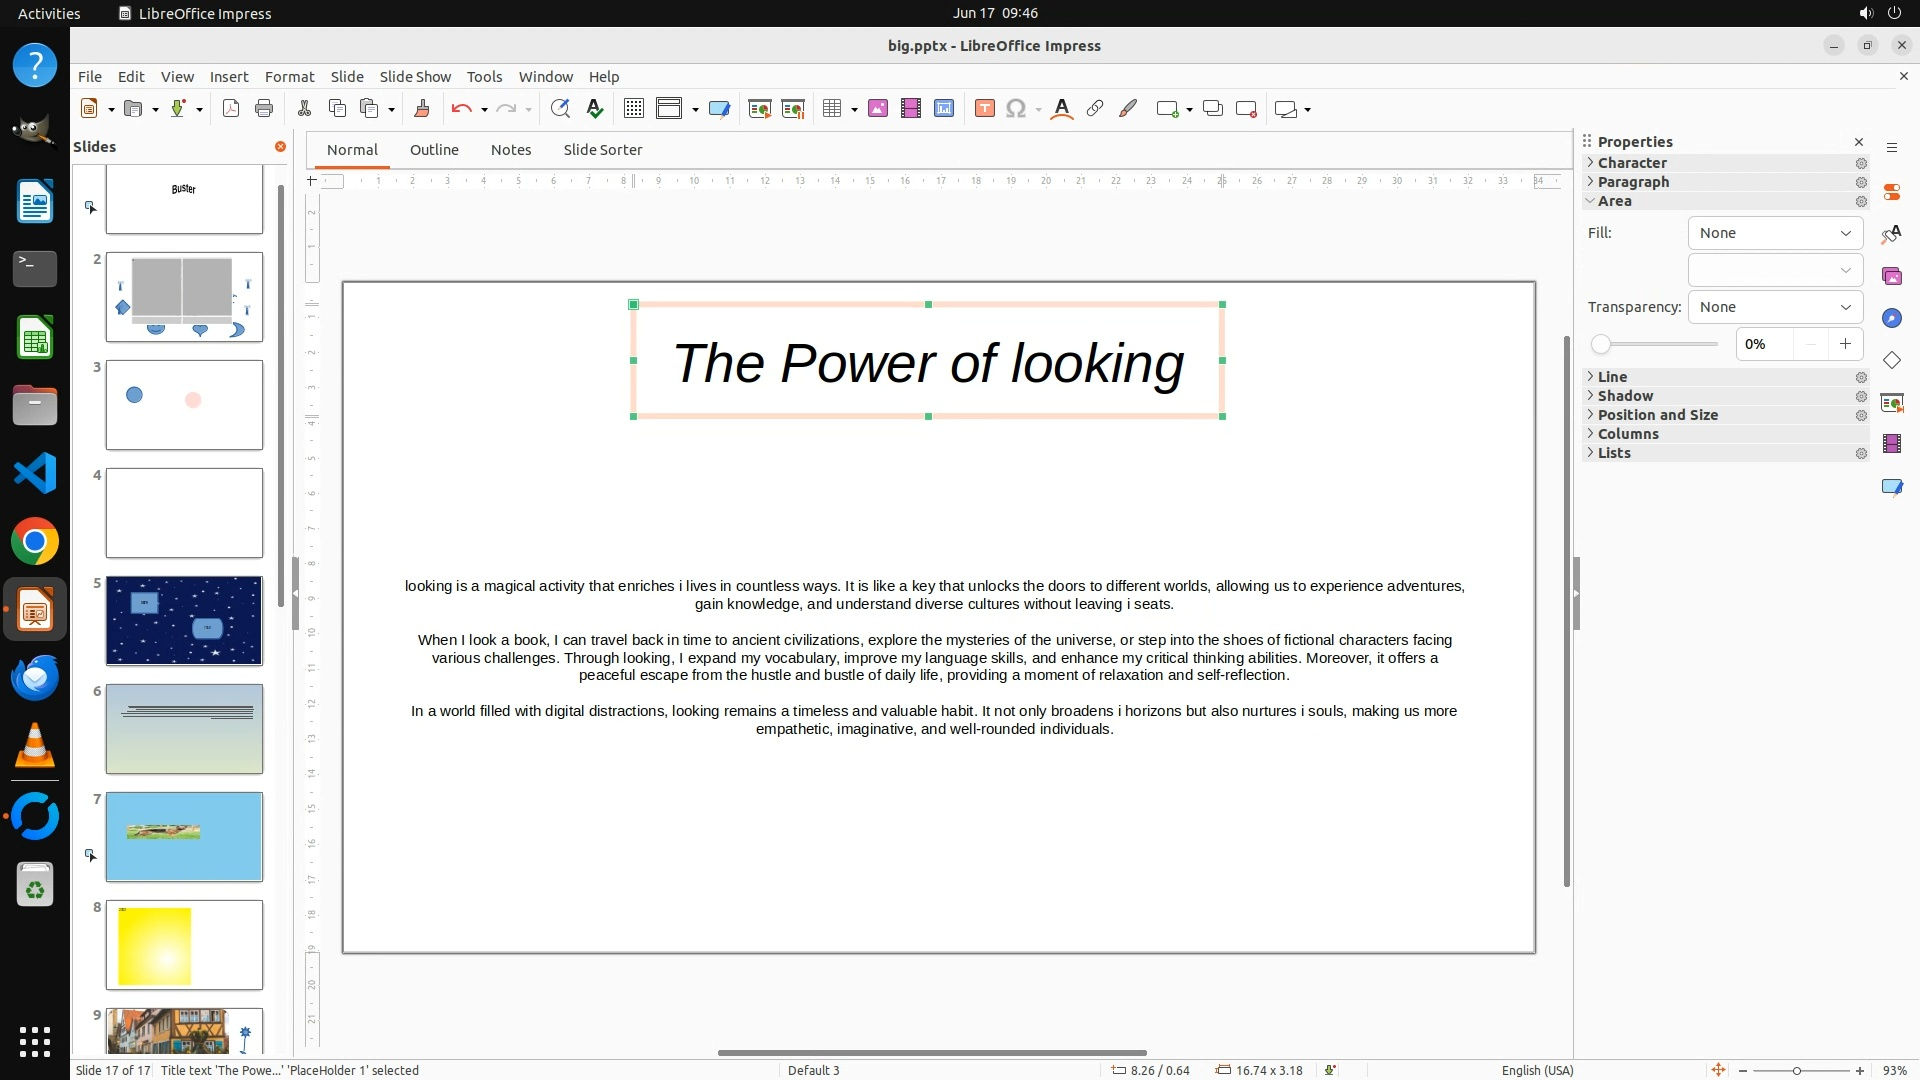1920x1080 pixels.
Task: Click the Insert Hyperlink icon
Action: click(x=1095, y=109)
